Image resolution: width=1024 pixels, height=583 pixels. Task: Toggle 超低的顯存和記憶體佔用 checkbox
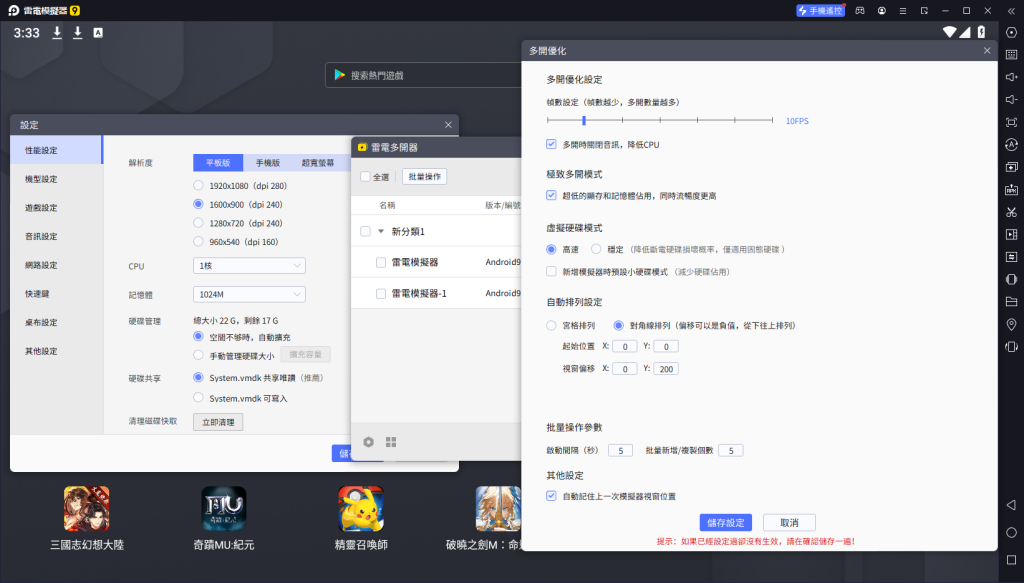(551, 195)
